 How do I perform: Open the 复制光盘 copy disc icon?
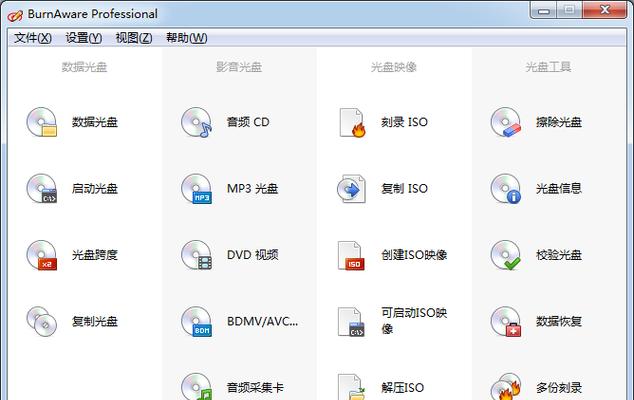42,322
